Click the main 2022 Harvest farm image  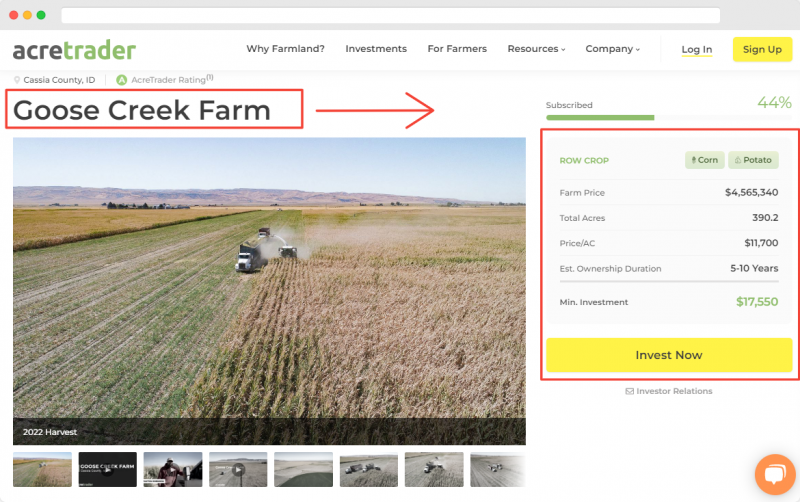pos(269,291)
